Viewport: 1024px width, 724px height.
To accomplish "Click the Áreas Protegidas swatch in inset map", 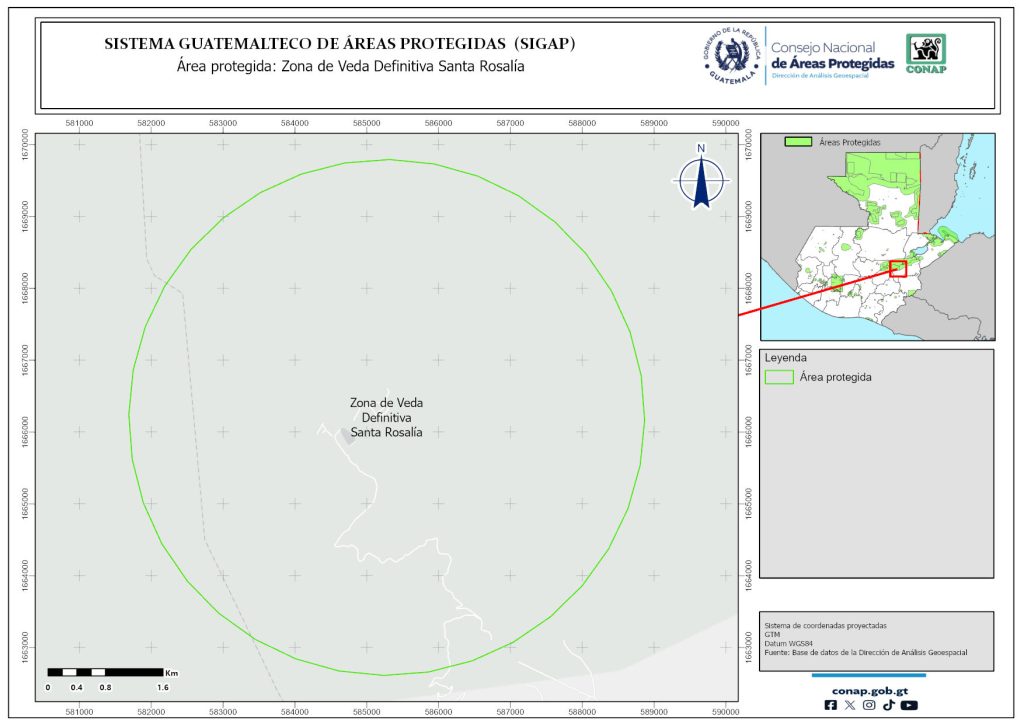I will tap(798, 143).
